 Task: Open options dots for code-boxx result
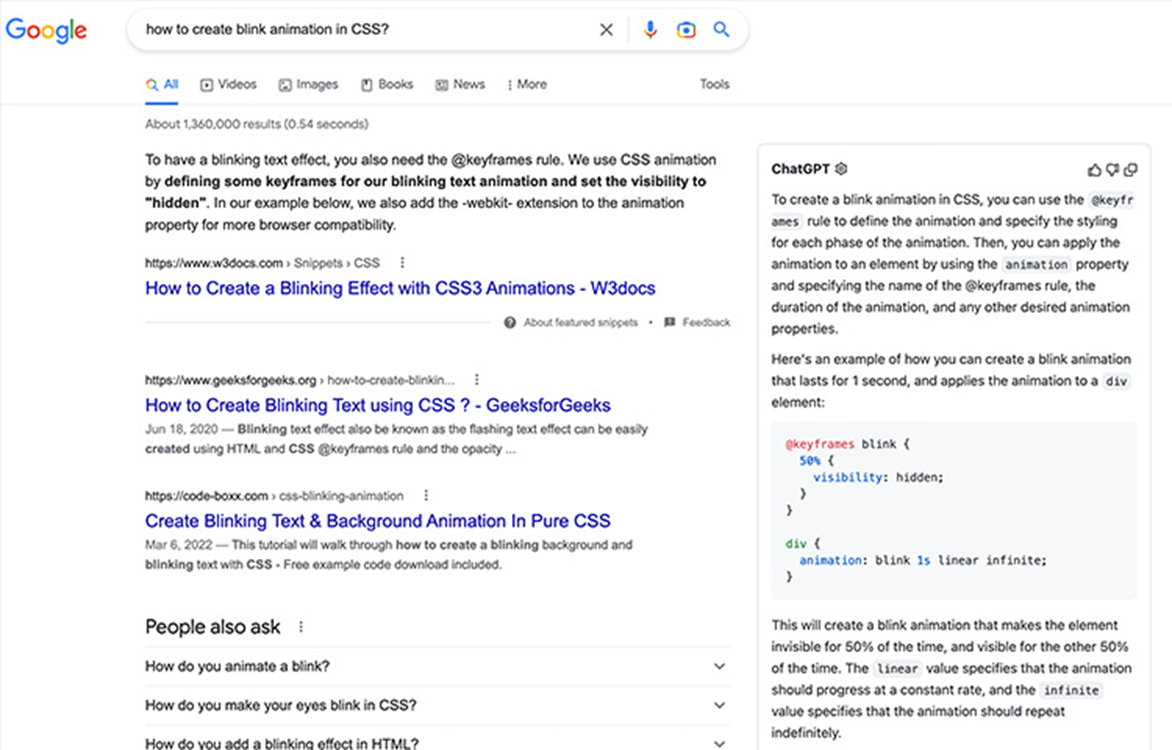tap(425, 495)
